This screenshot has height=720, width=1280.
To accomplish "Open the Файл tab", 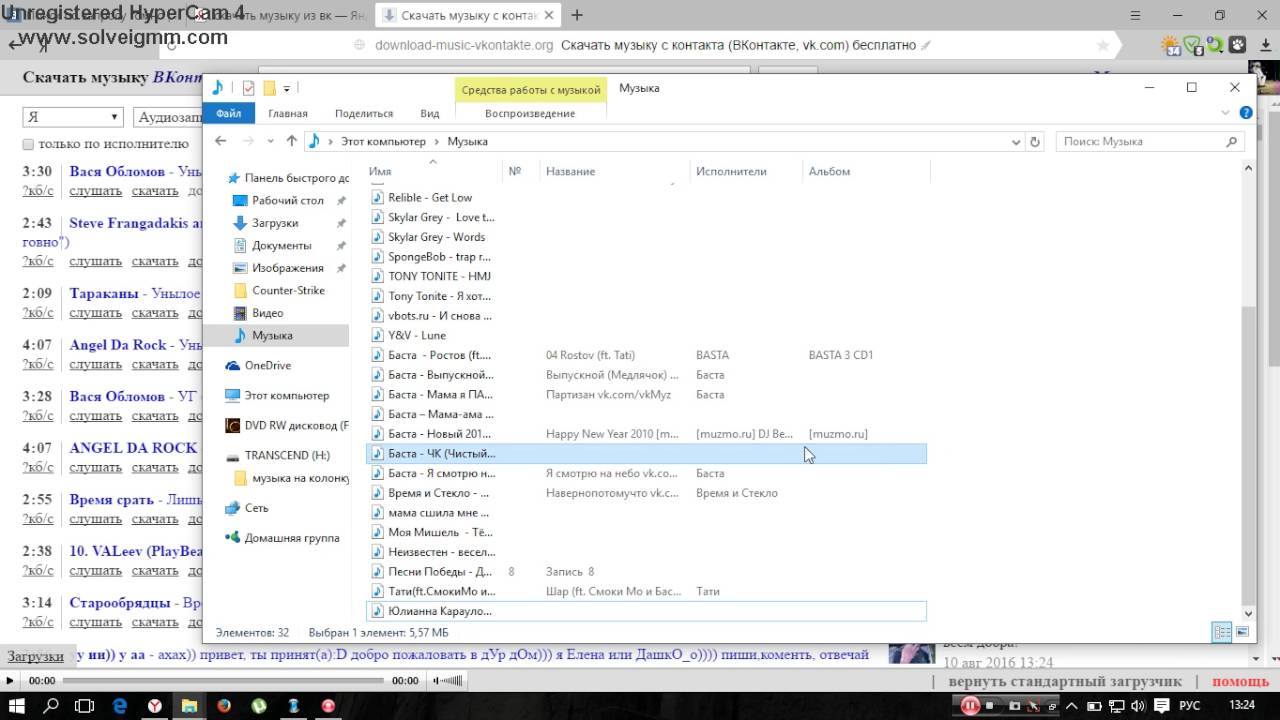I will tap(228, 113).
